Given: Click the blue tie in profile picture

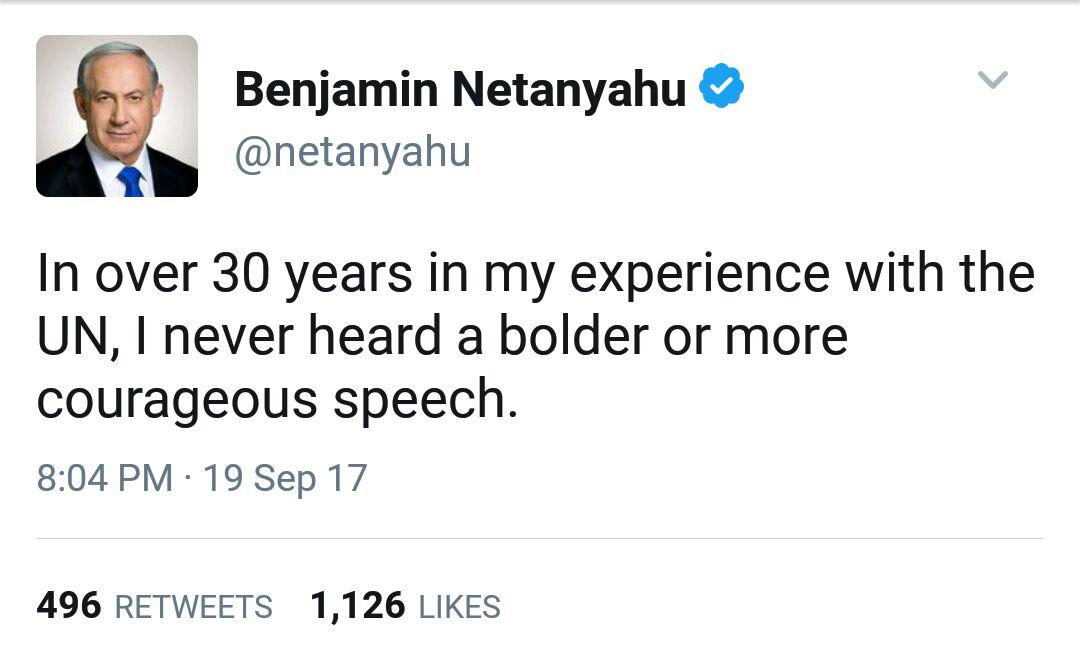Looking at the screenshot, I should (x=130, y=181).
